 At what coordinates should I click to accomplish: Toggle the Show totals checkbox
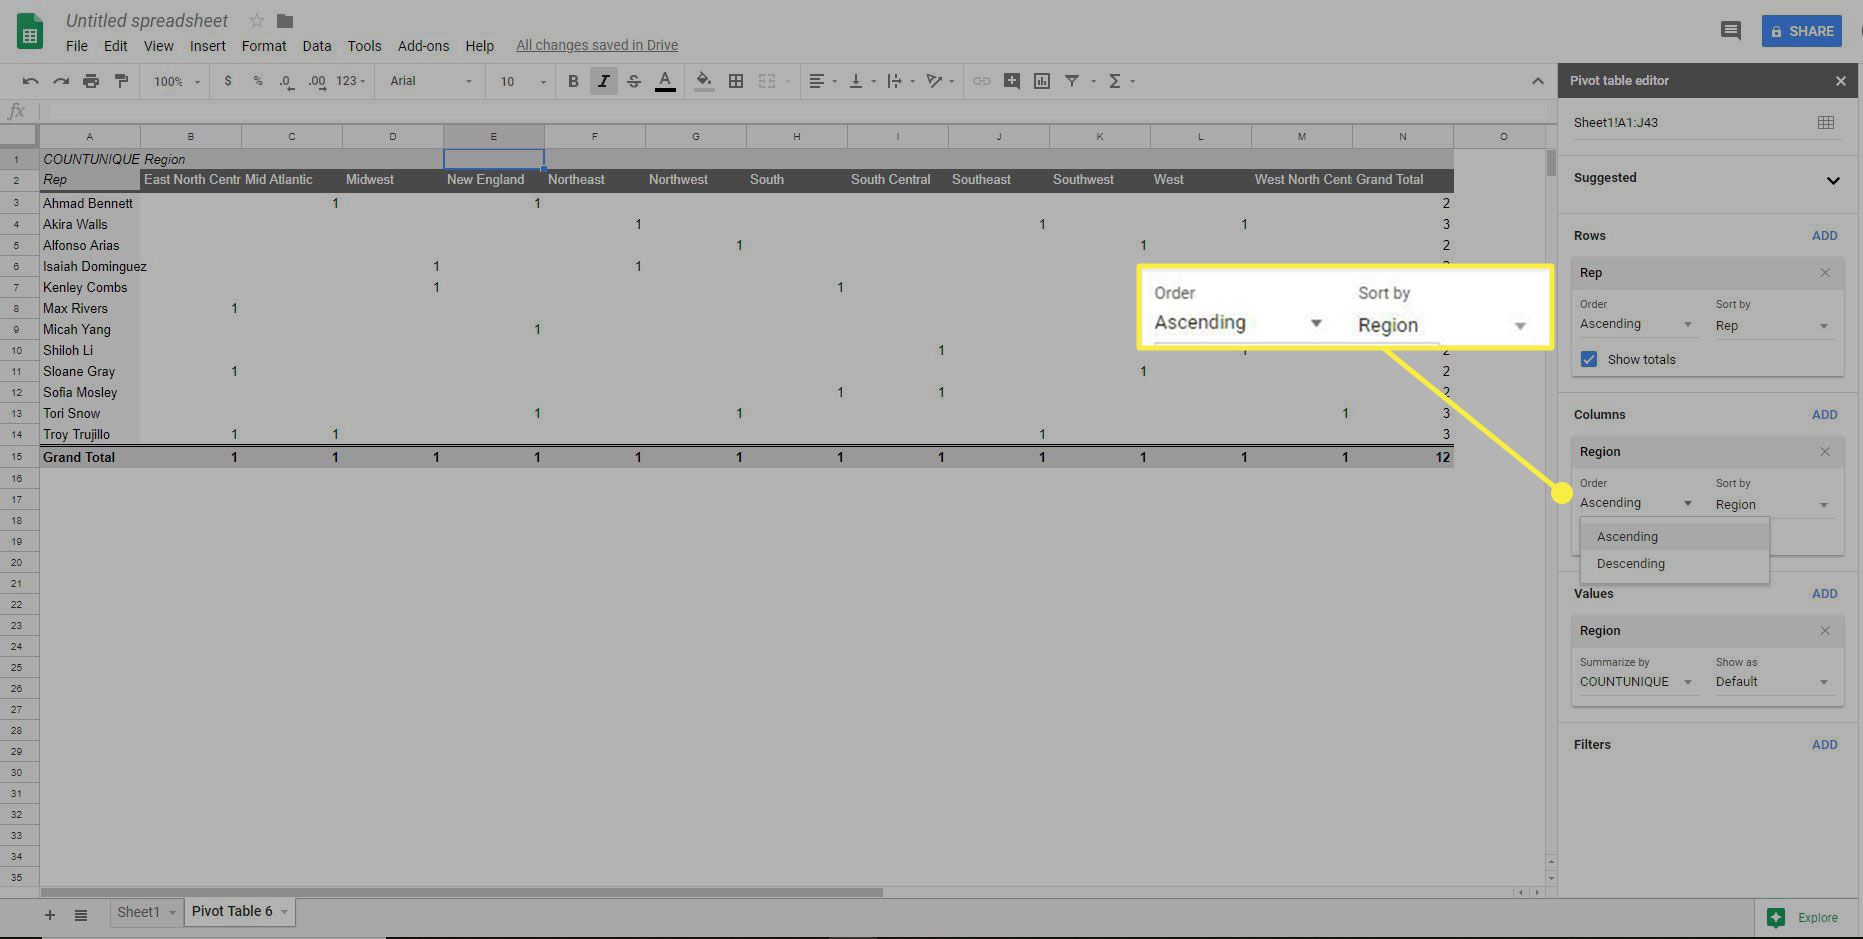pos(1589,359)
